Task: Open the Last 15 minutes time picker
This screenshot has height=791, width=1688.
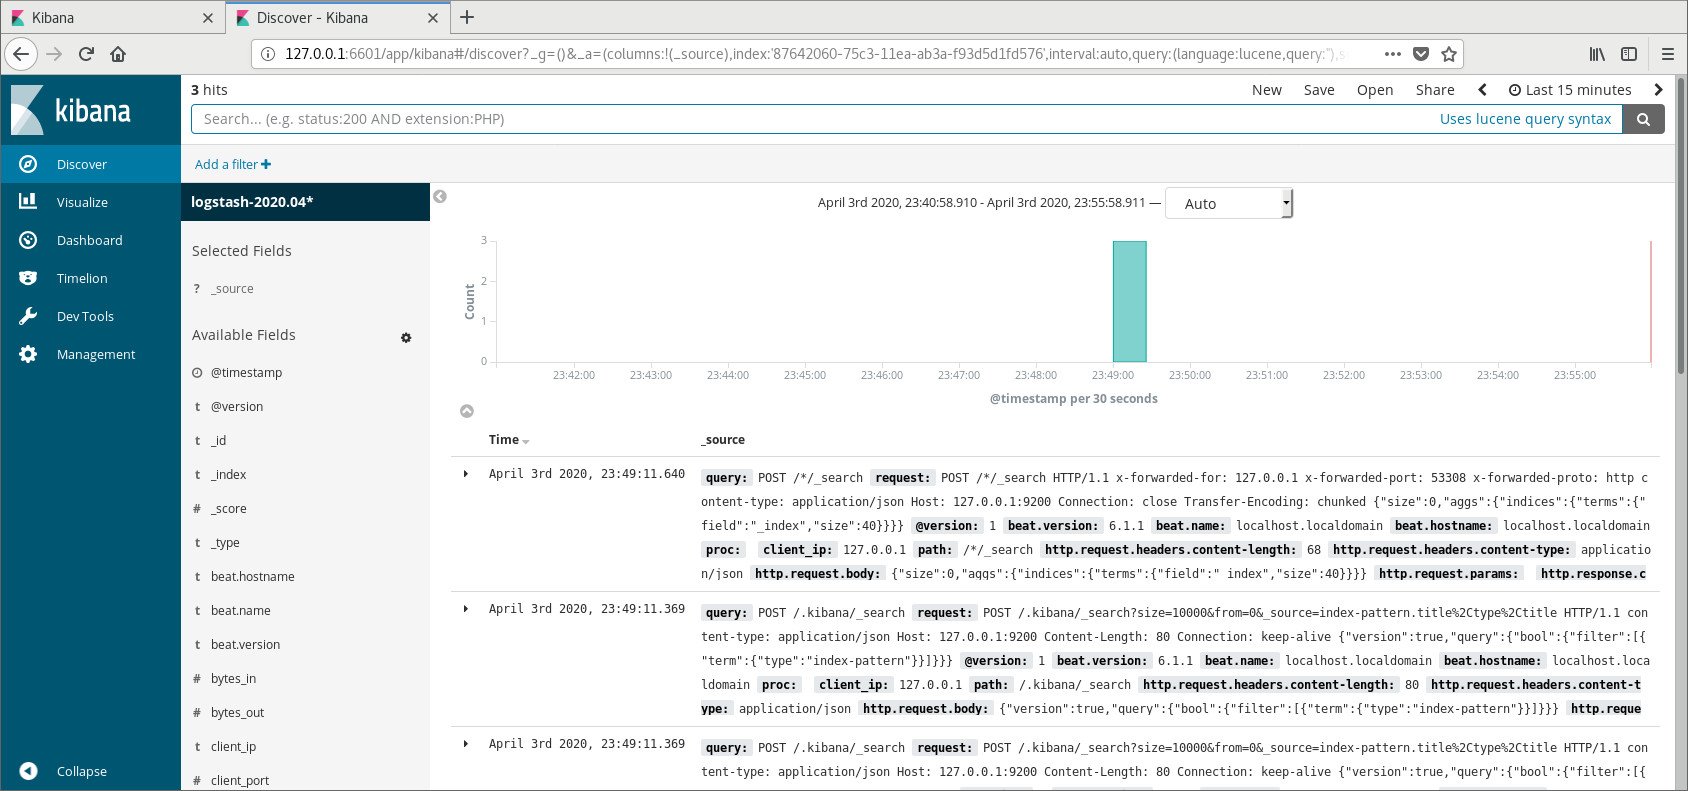Action: point(1570,90)
